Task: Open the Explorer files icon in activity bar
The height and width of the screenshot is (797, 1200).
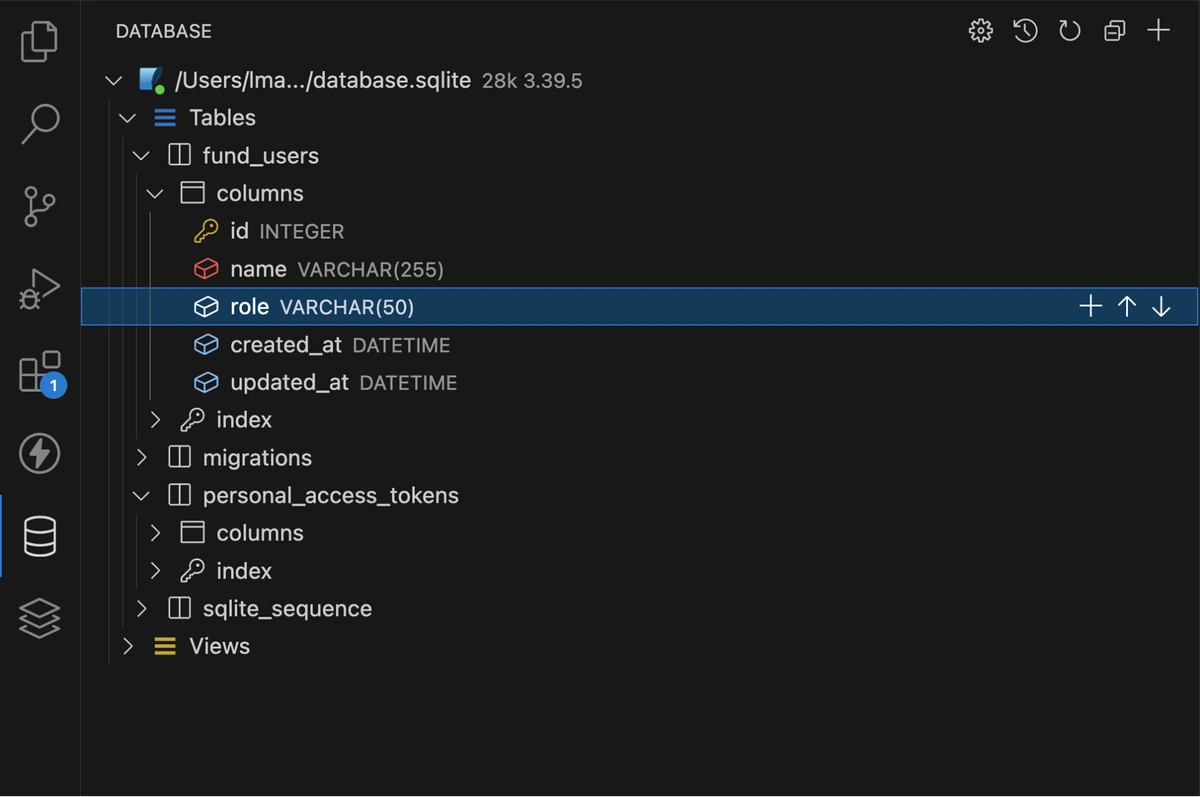Action: 40,42
